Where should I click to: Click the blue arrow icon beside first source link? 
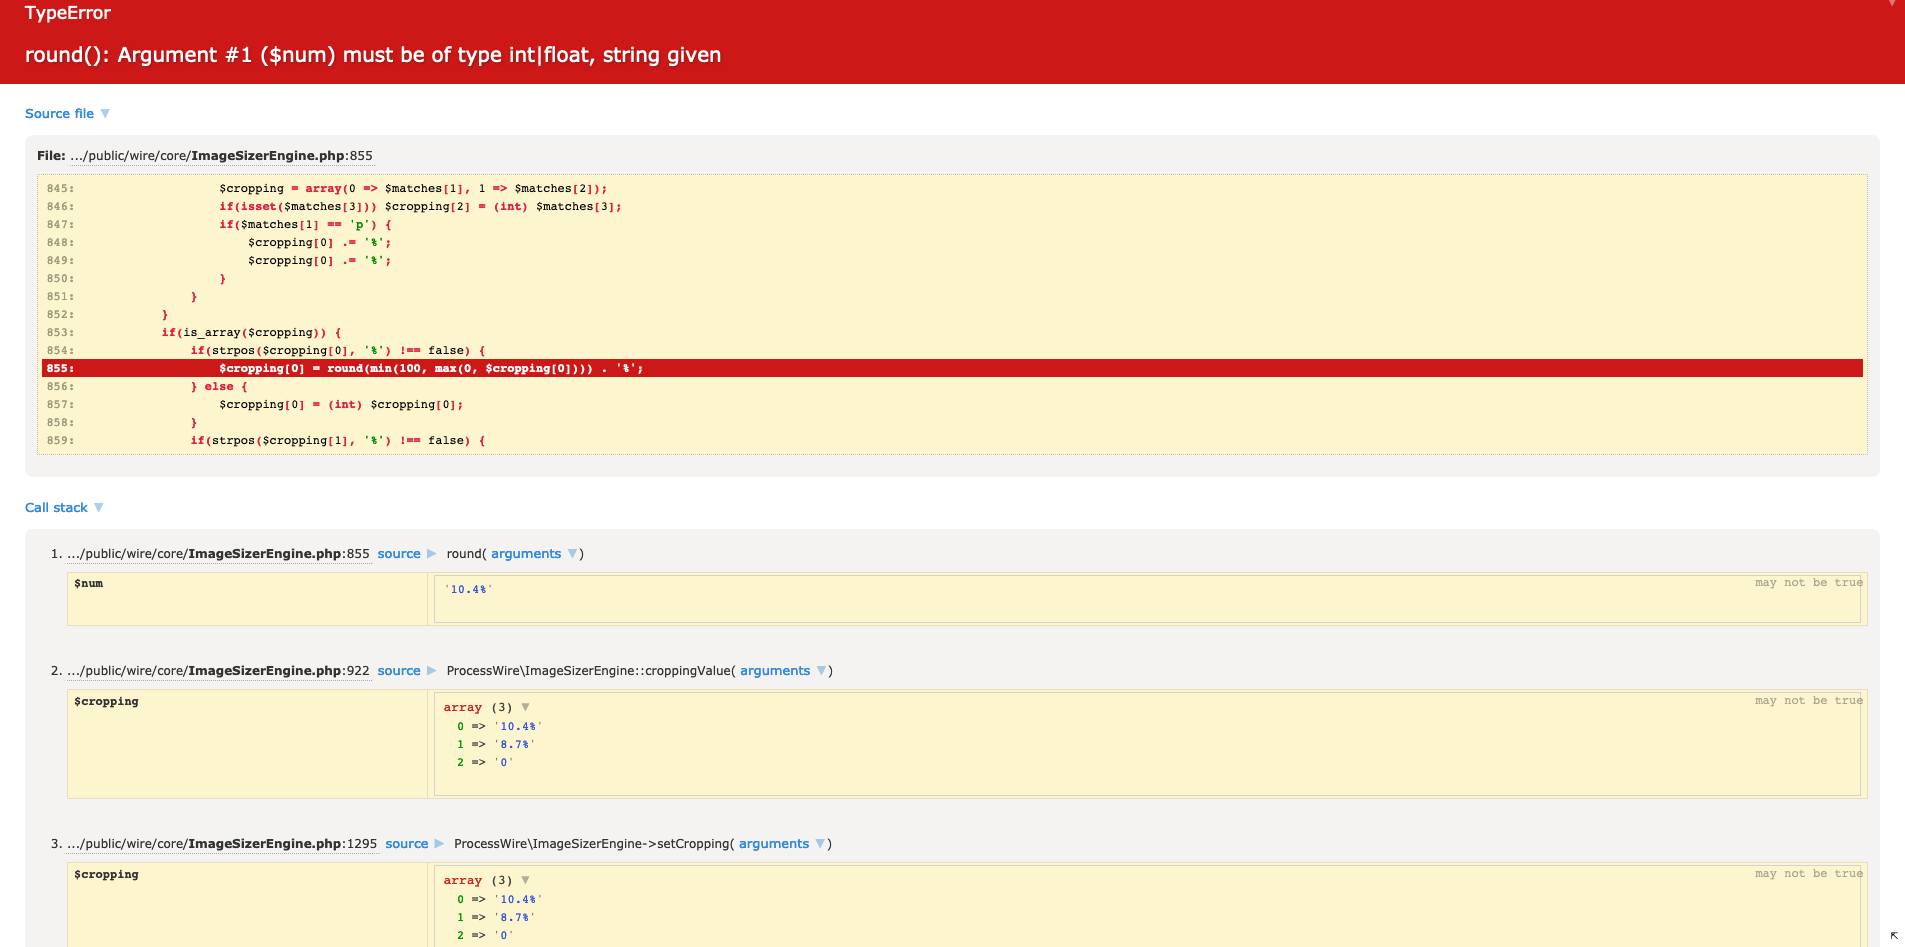[x=431, y=553]
